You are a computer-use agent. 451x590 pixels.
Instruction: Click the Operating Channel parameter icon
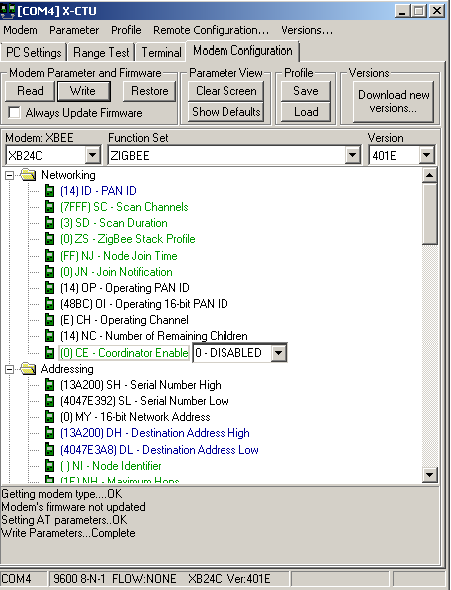tap(49, 320)
